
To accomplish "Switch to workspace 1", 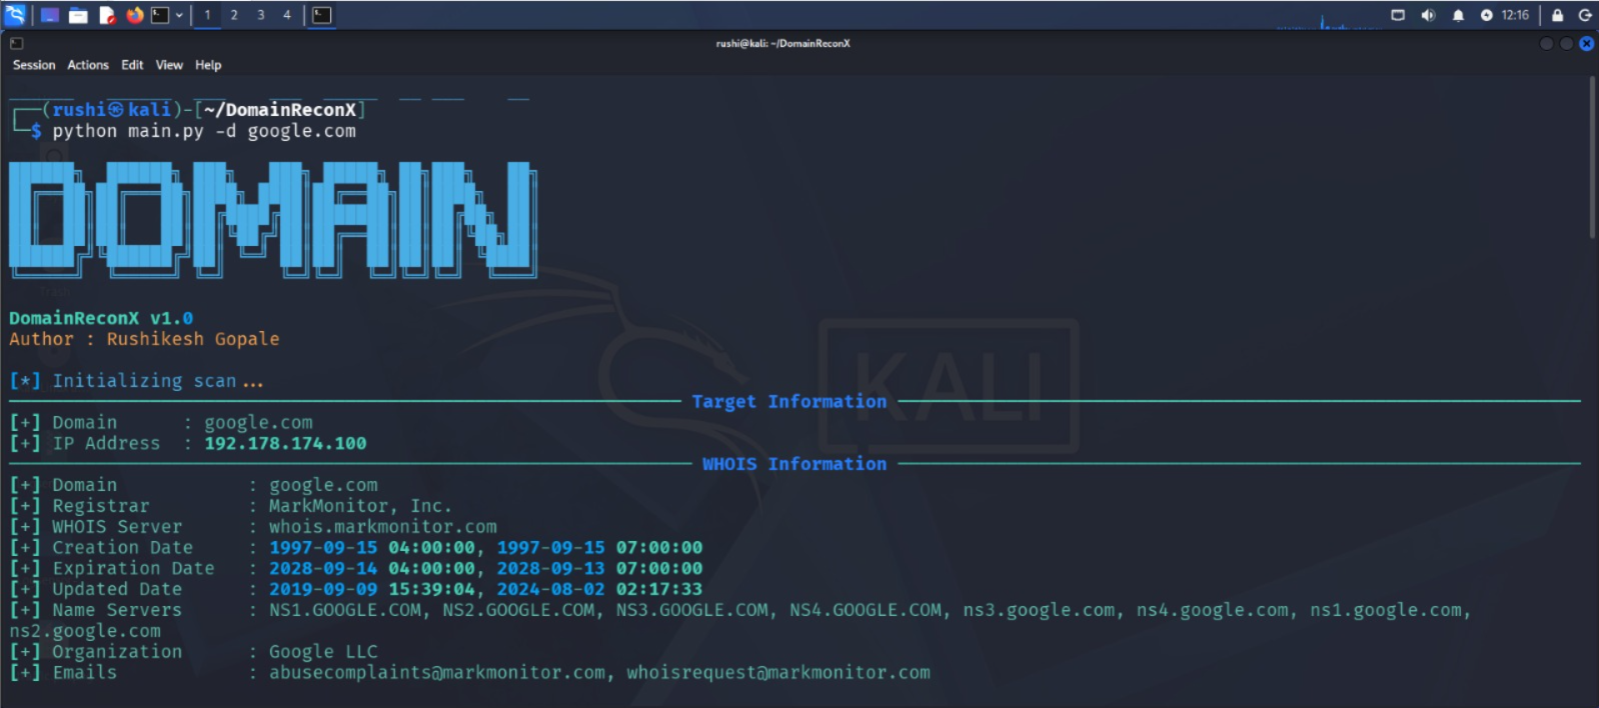I will click(207, 15).
